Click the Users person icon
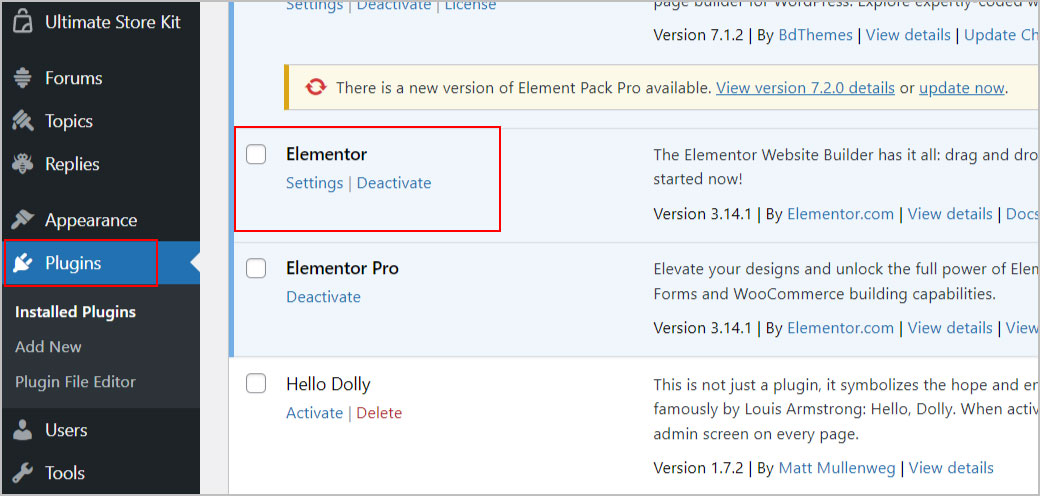 click(x=22, y=430)
